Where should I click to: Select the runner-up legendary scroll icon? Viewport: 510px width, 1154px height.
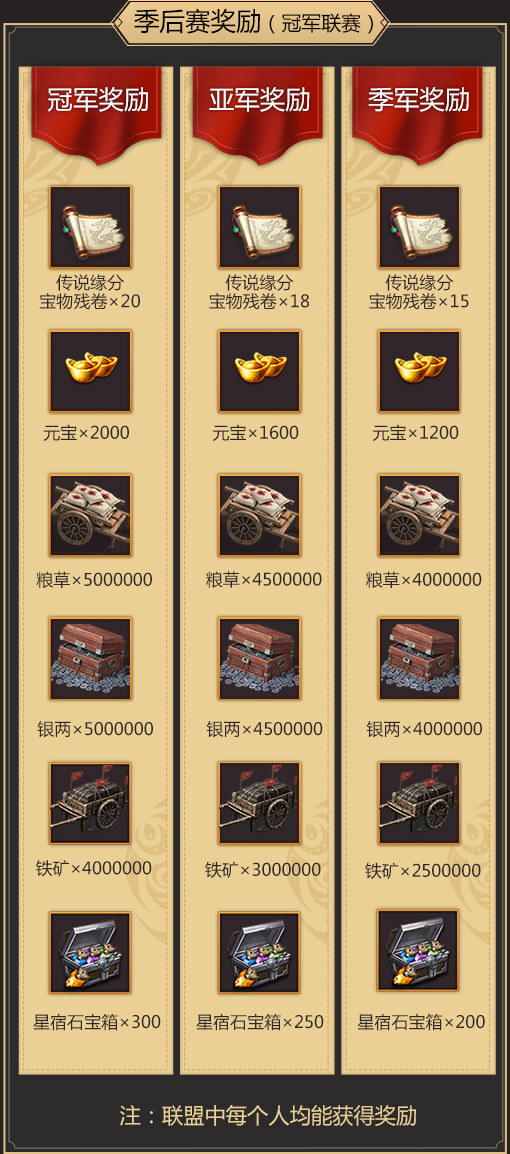[x=259, y=227]
